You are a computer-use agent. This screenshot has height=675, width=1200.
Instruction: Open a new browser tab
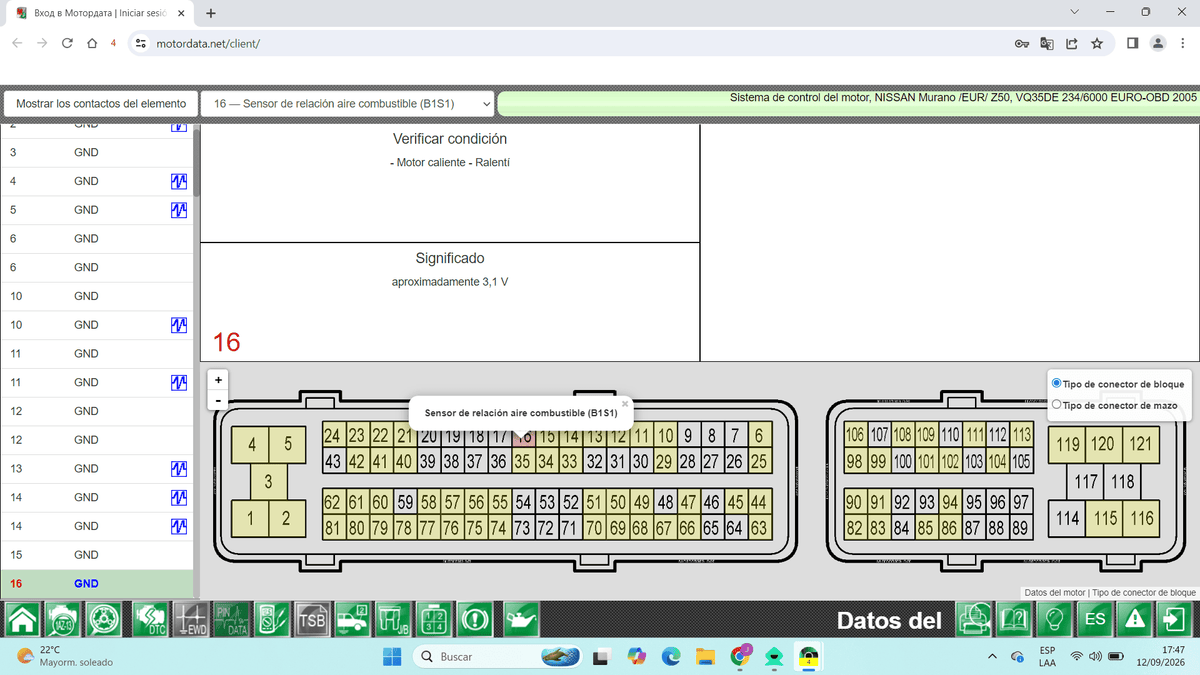pyautogui.click(x=210, y=14)
